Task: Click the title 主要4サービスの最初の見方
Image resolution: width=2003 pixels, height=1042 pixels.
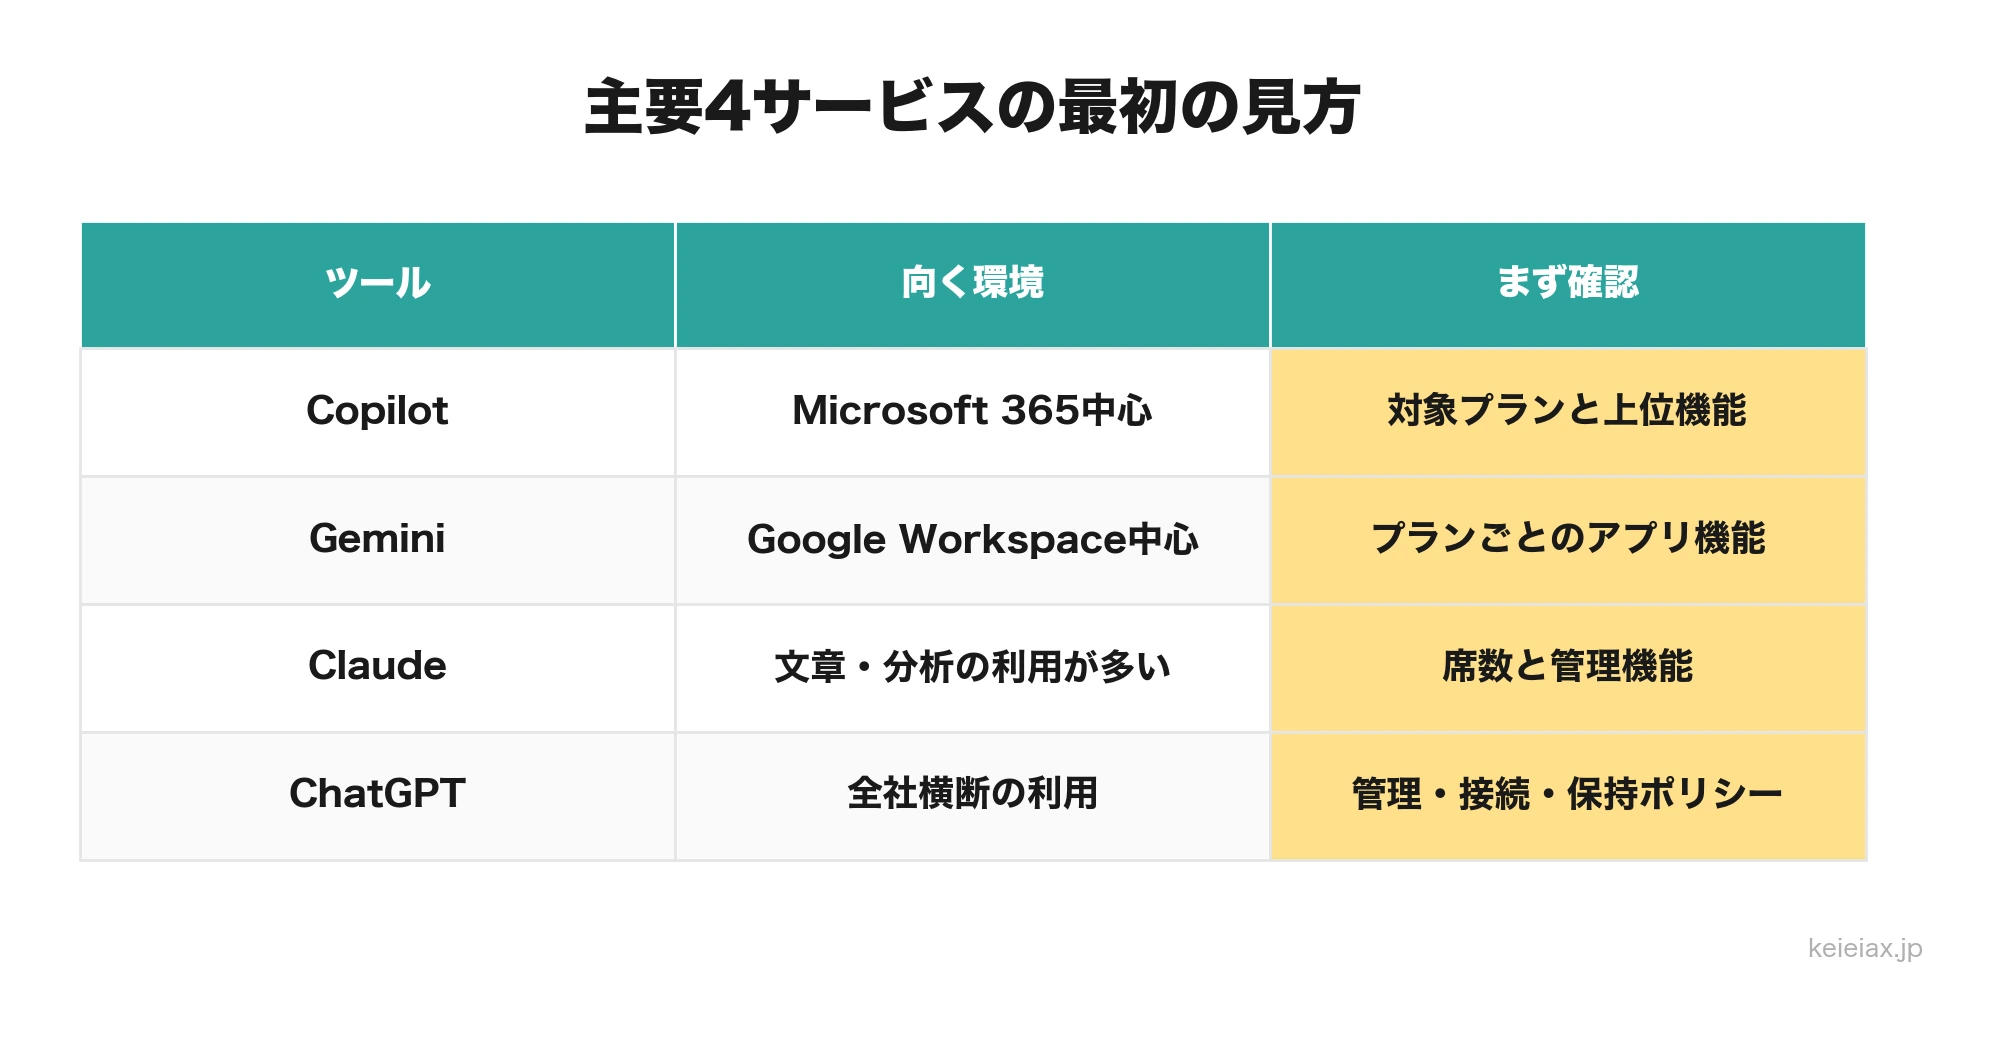Action: (x=972, y=107)
